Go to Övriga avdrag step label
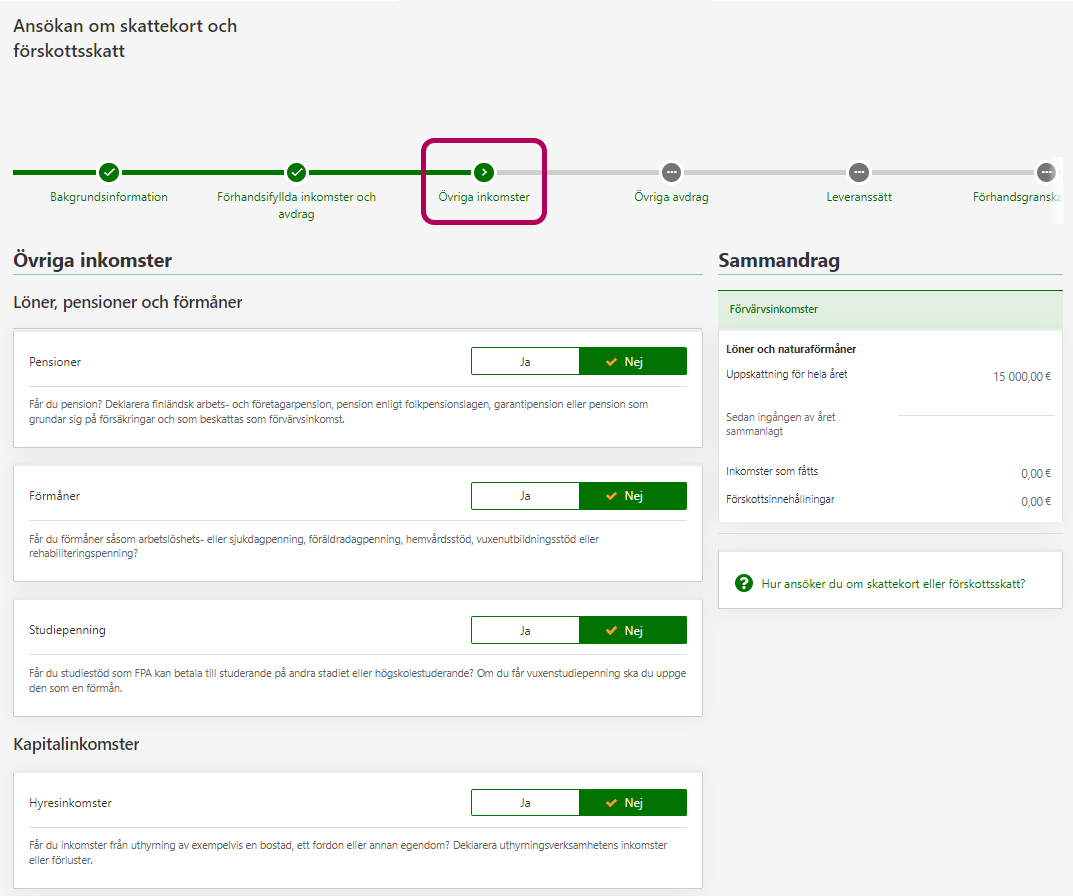The height and width of the screenshot is (896, 1073). click(671, 198)
